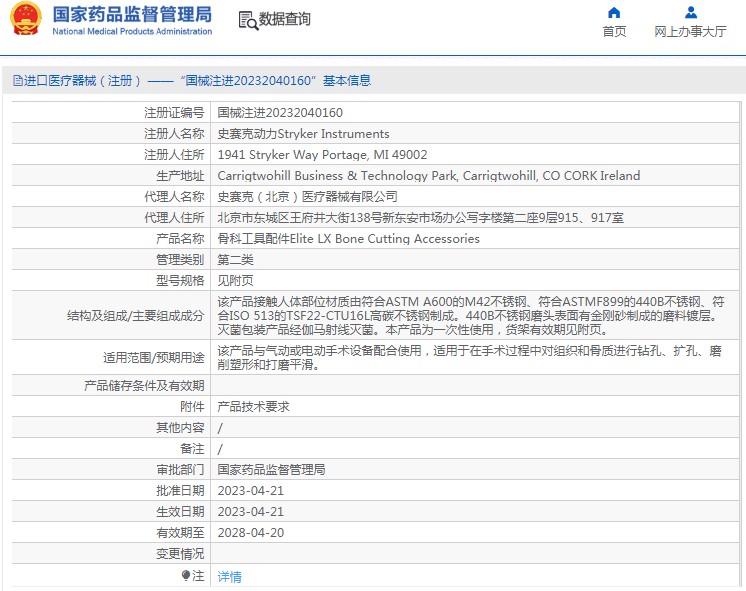
Task: Click the document icon before 进口医疗器械
Action: point(18,80)
